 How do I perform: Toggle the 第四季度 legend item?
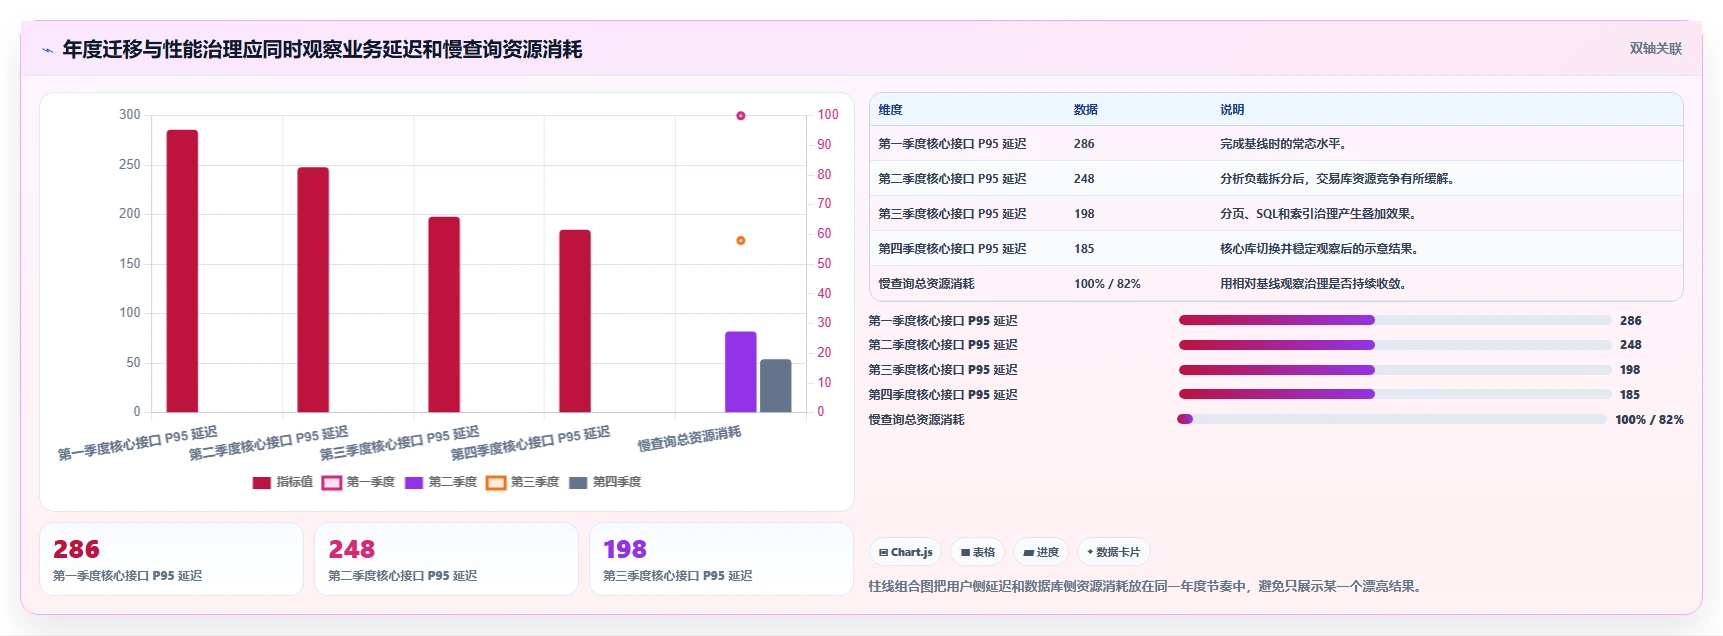coord(605,482)
